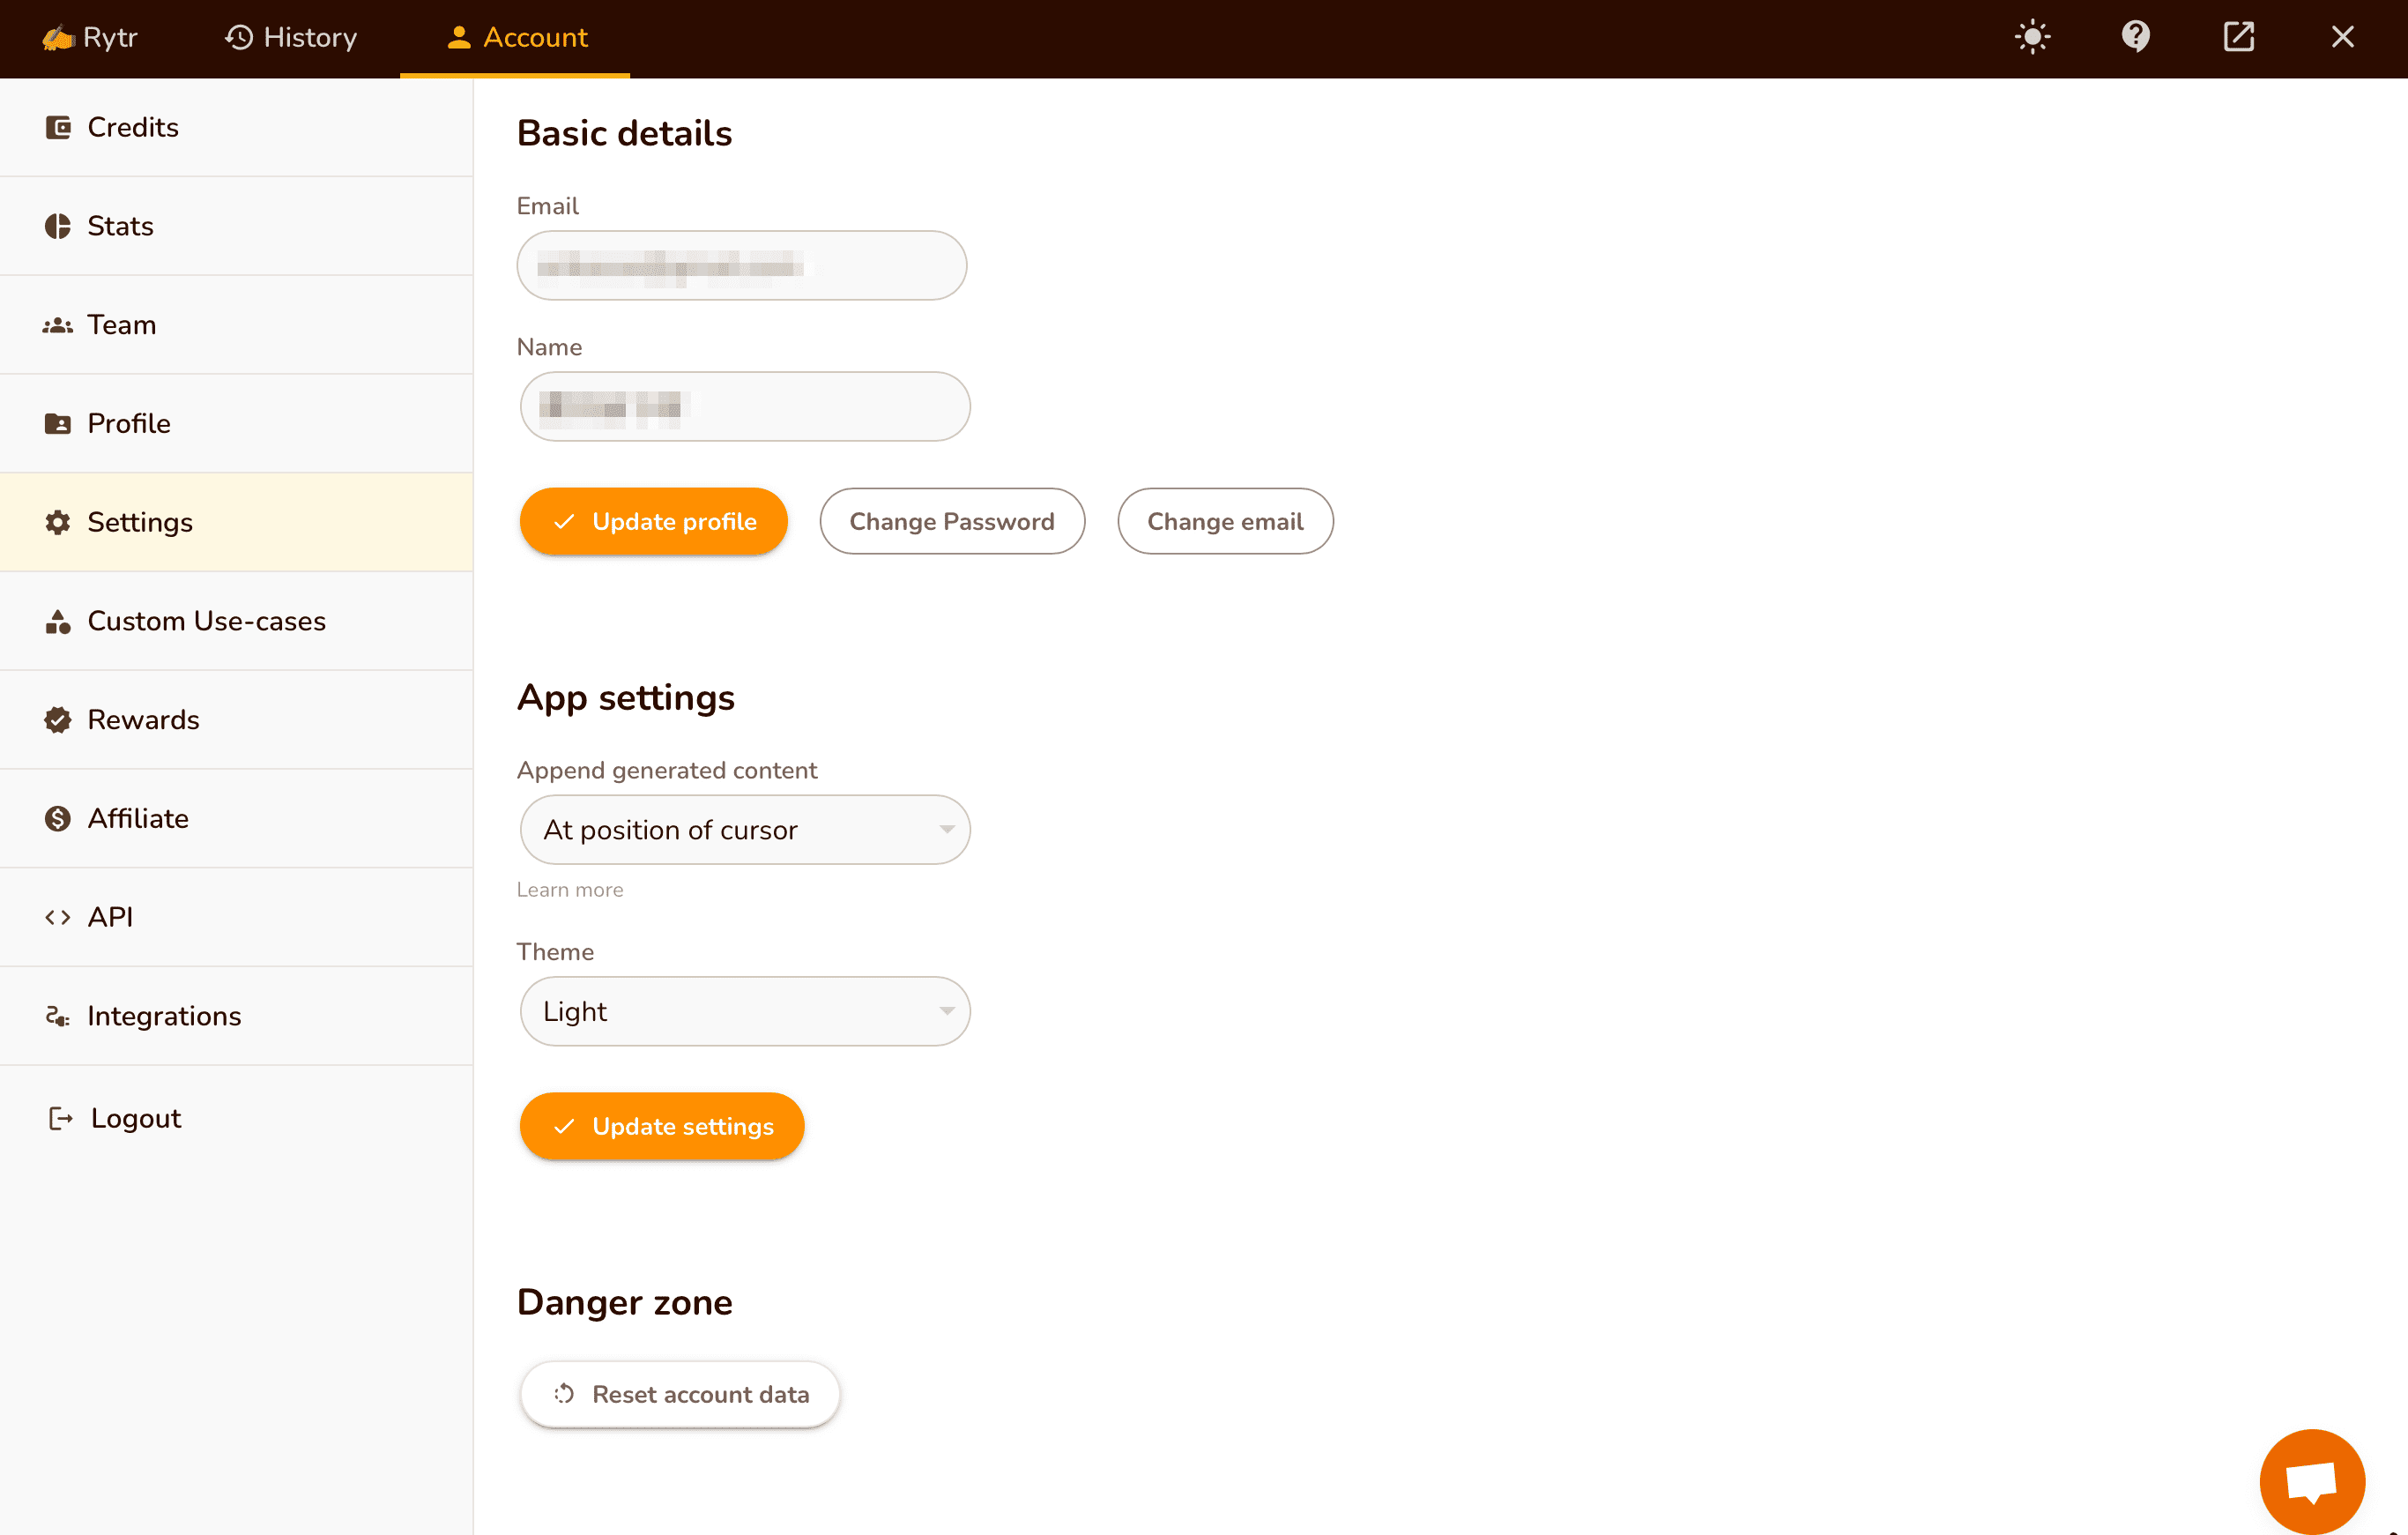Screen dimensions: 2408x1535
Task: Switch to the History tab
Action: coord(291,38)
